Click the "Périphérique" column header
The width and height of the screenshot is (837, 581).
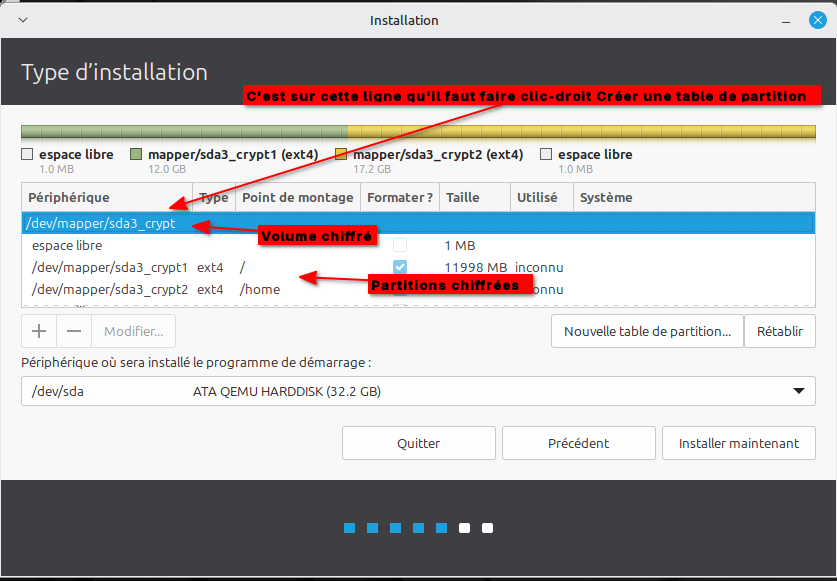point(70,197)
